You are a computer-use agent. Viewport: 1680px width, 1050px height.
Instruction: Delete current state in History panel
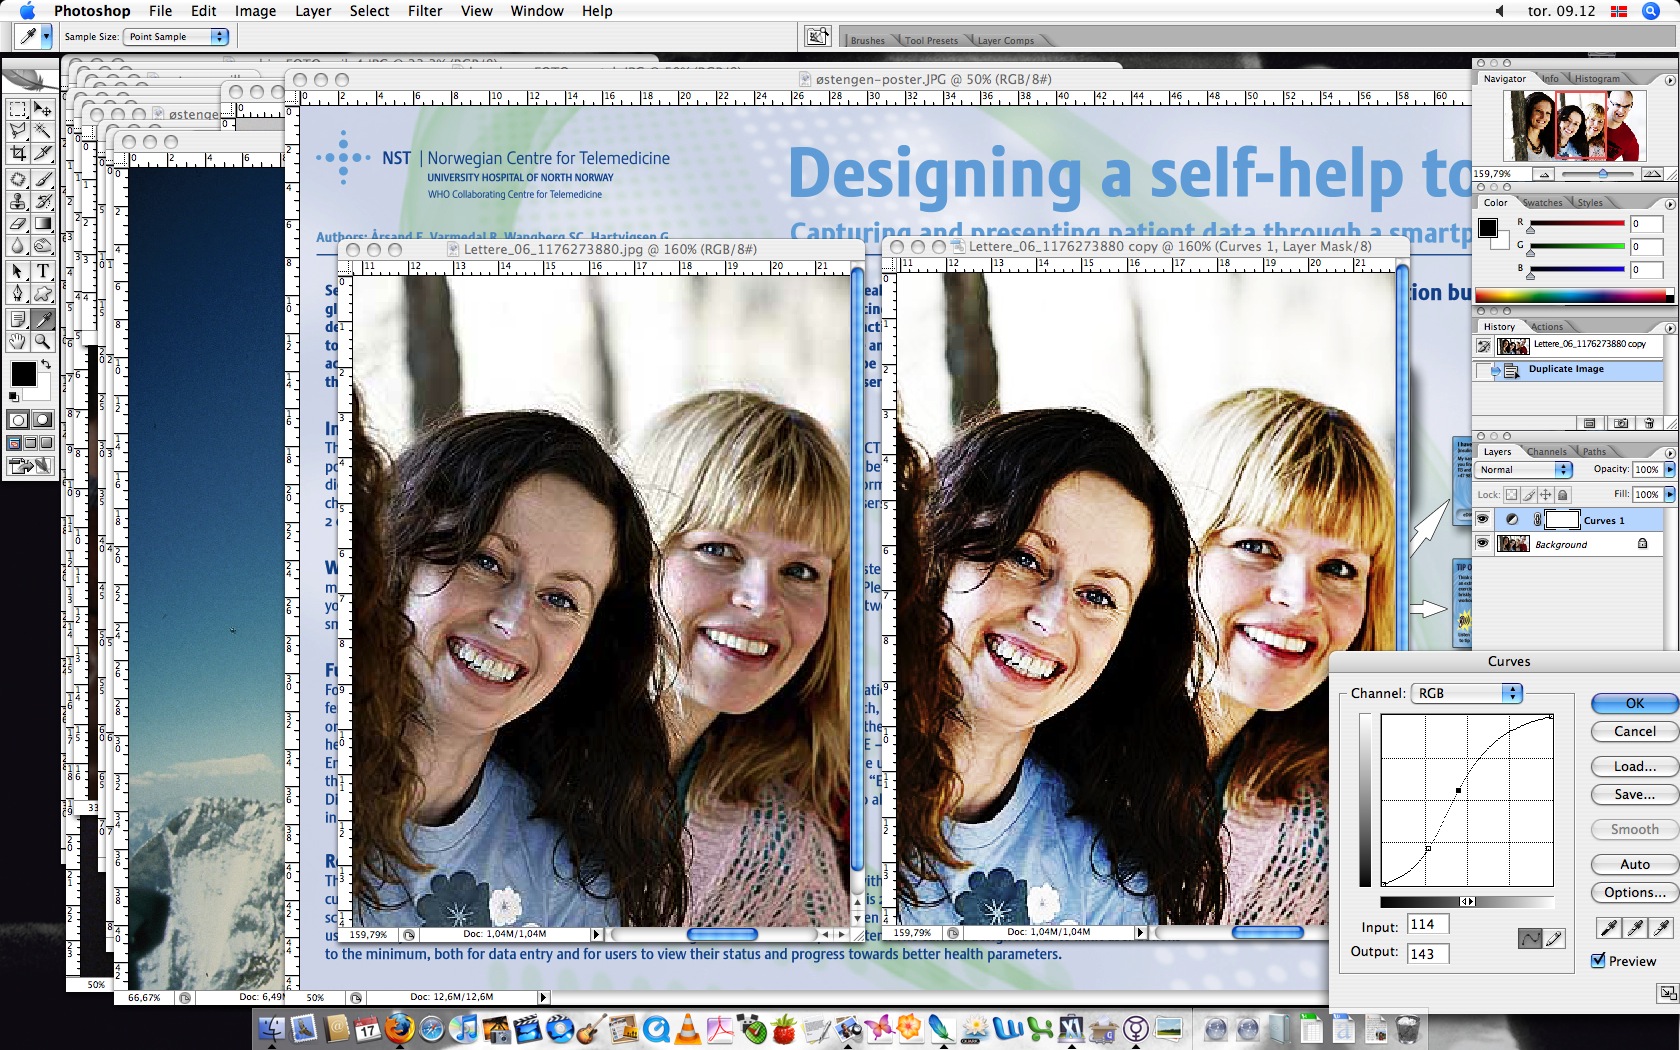pyautogui.click(x=1648, y=423)
